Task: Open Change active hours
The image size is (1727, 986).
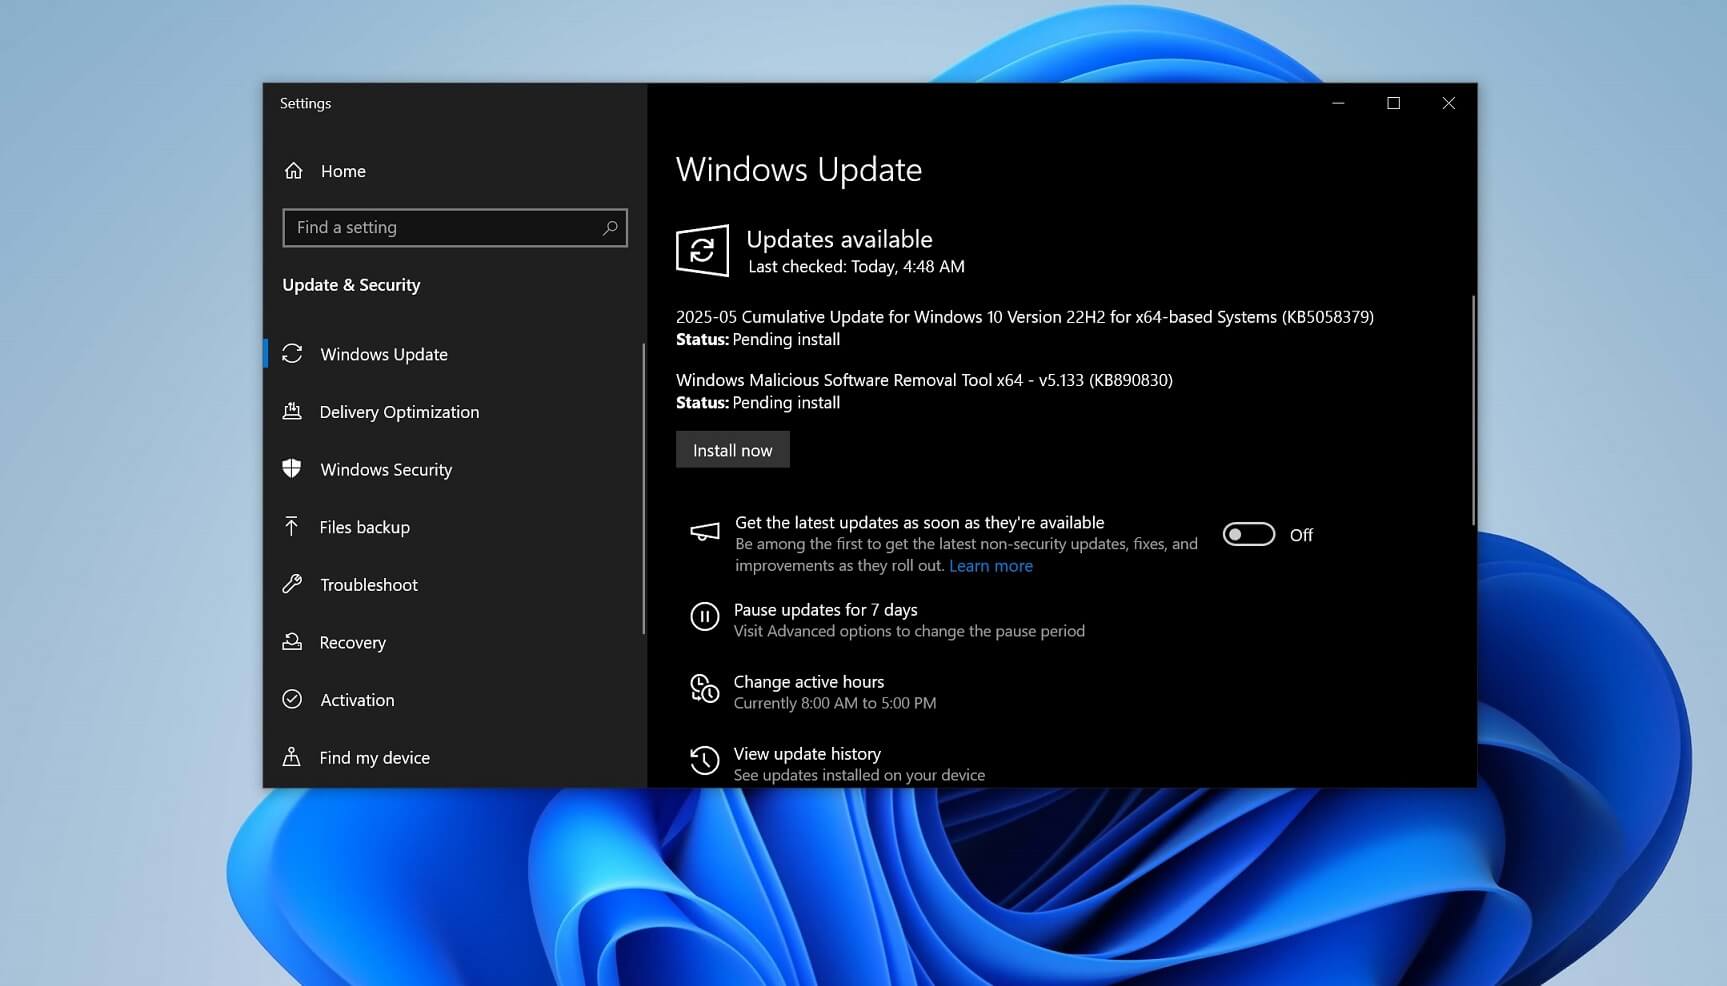Action: 808,681
